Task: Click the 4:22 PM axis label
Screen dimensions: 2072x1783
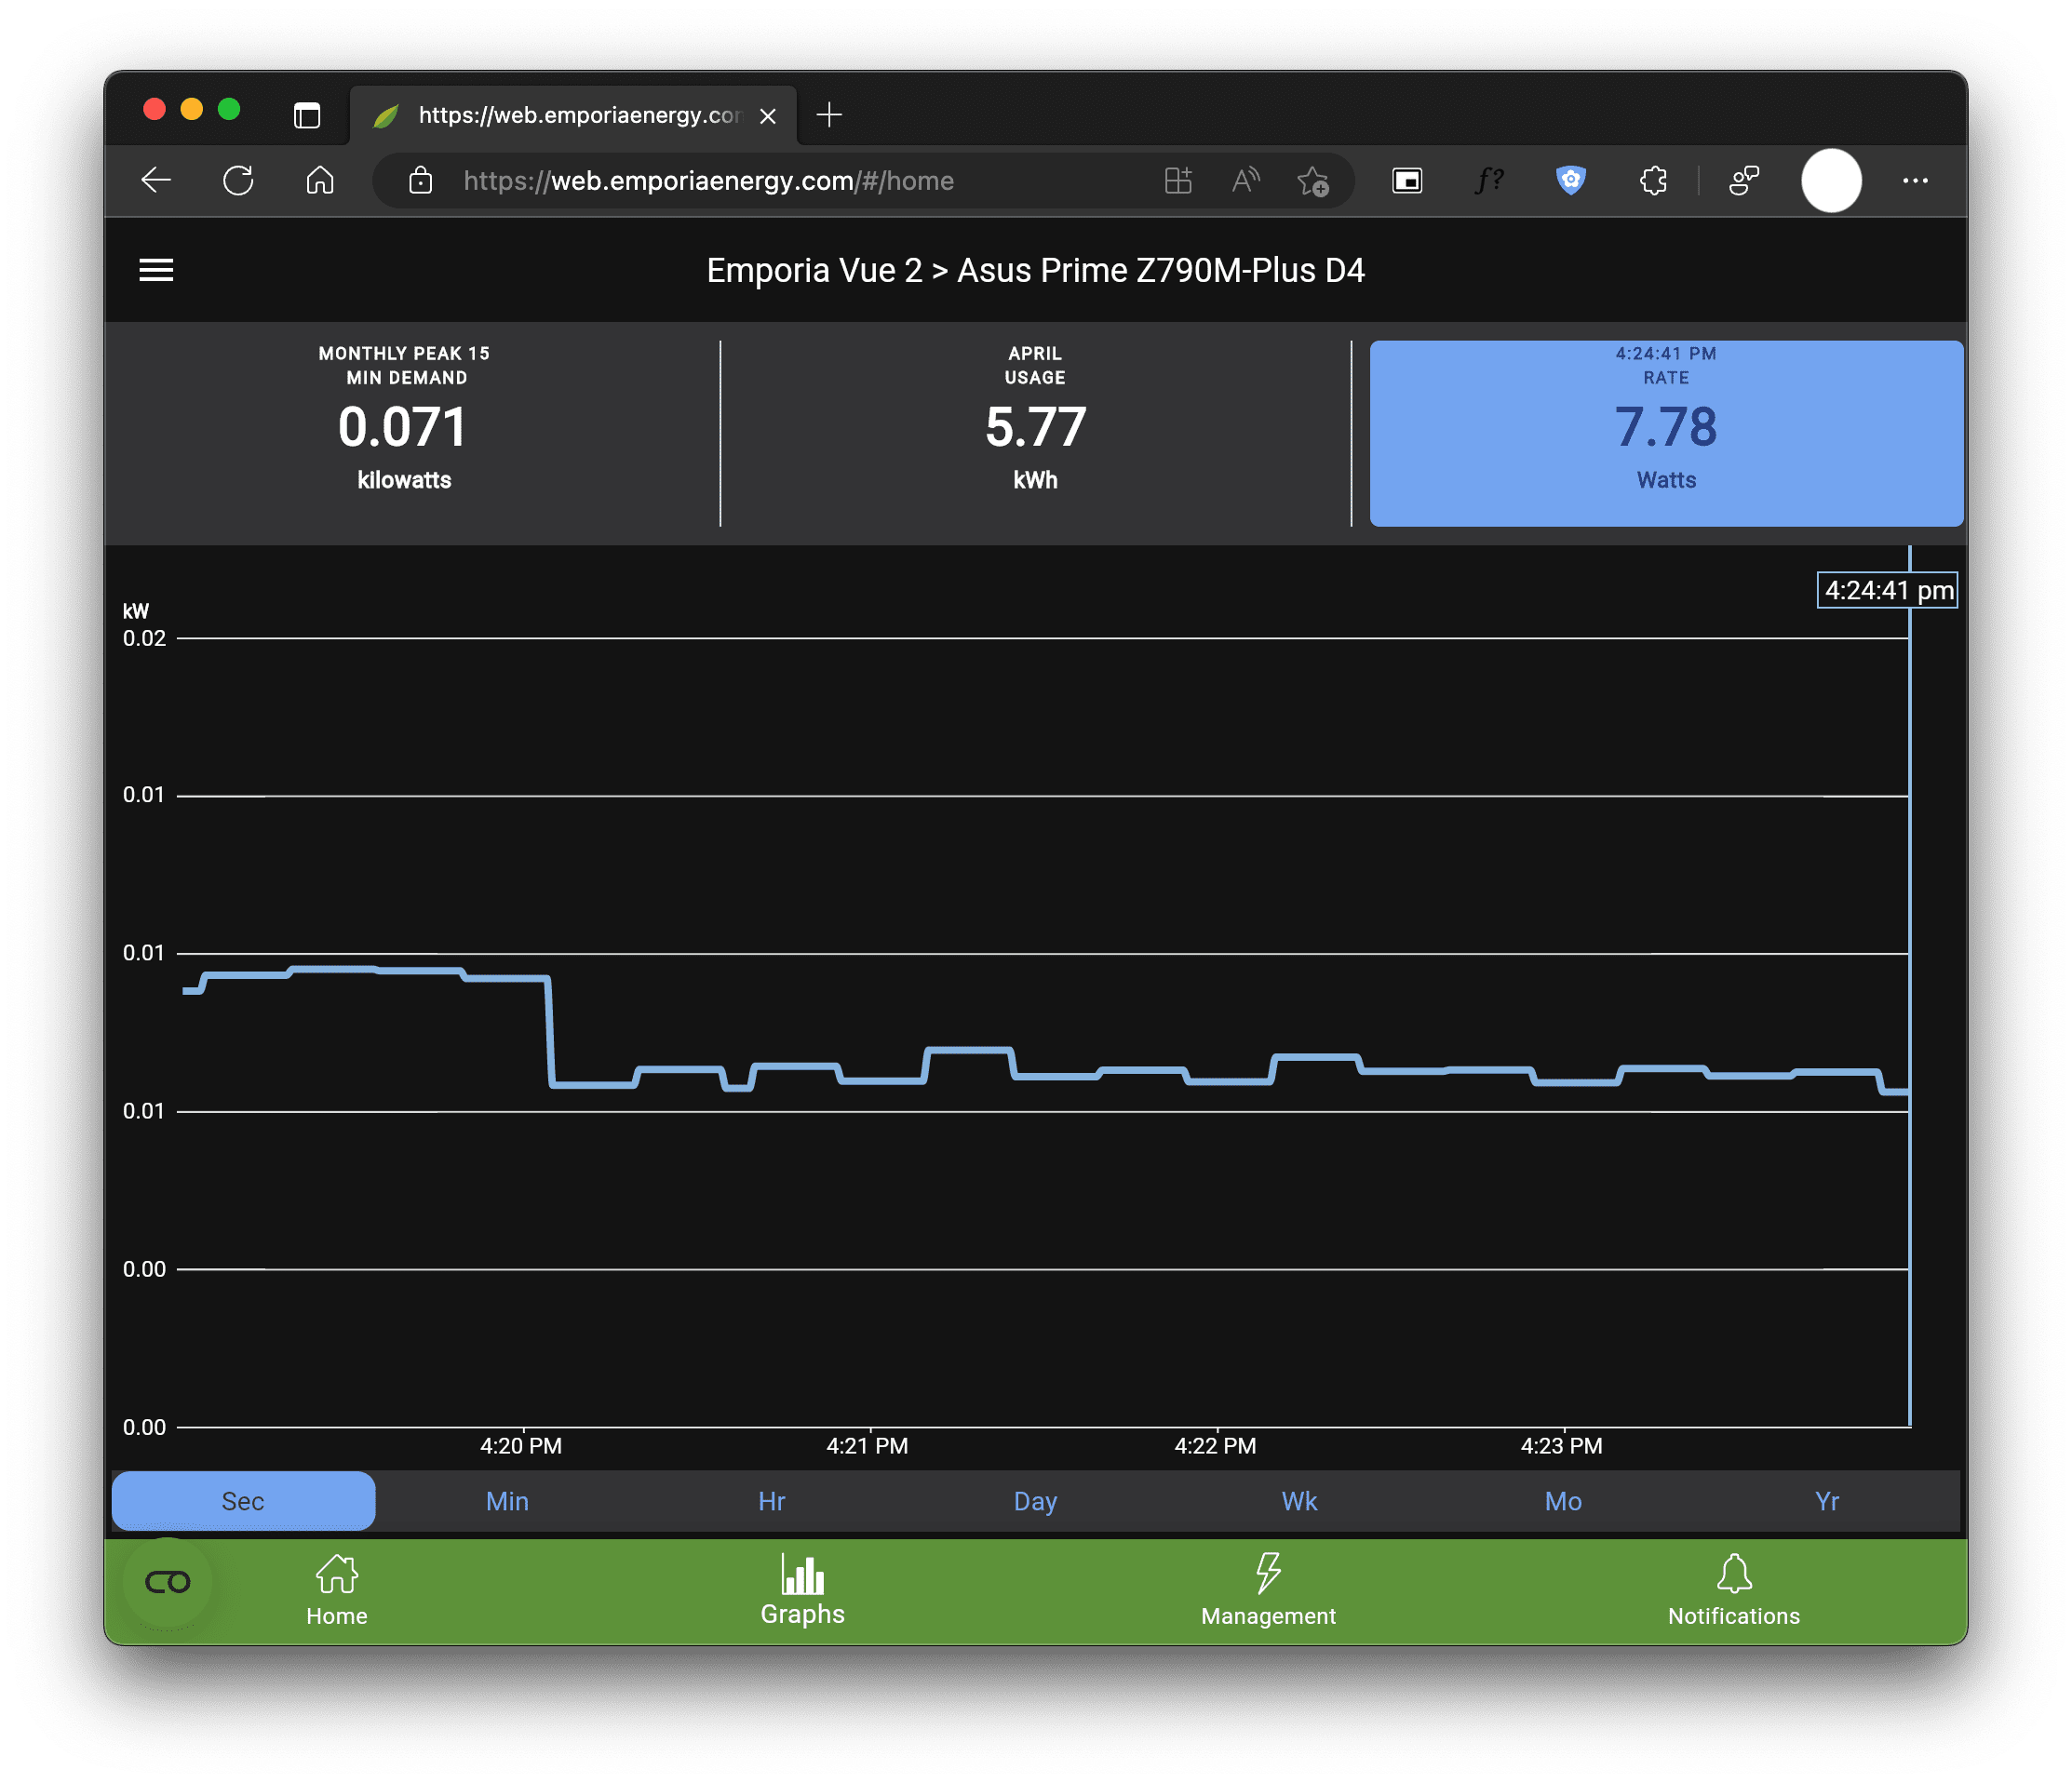Action: click(1215, 1446)
